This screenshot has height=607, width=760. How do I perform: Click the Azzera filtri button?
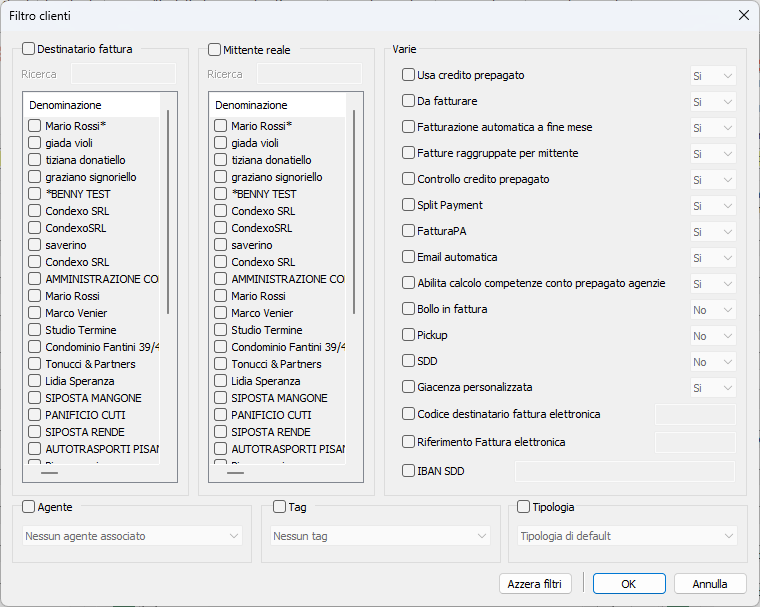point(534,583)
